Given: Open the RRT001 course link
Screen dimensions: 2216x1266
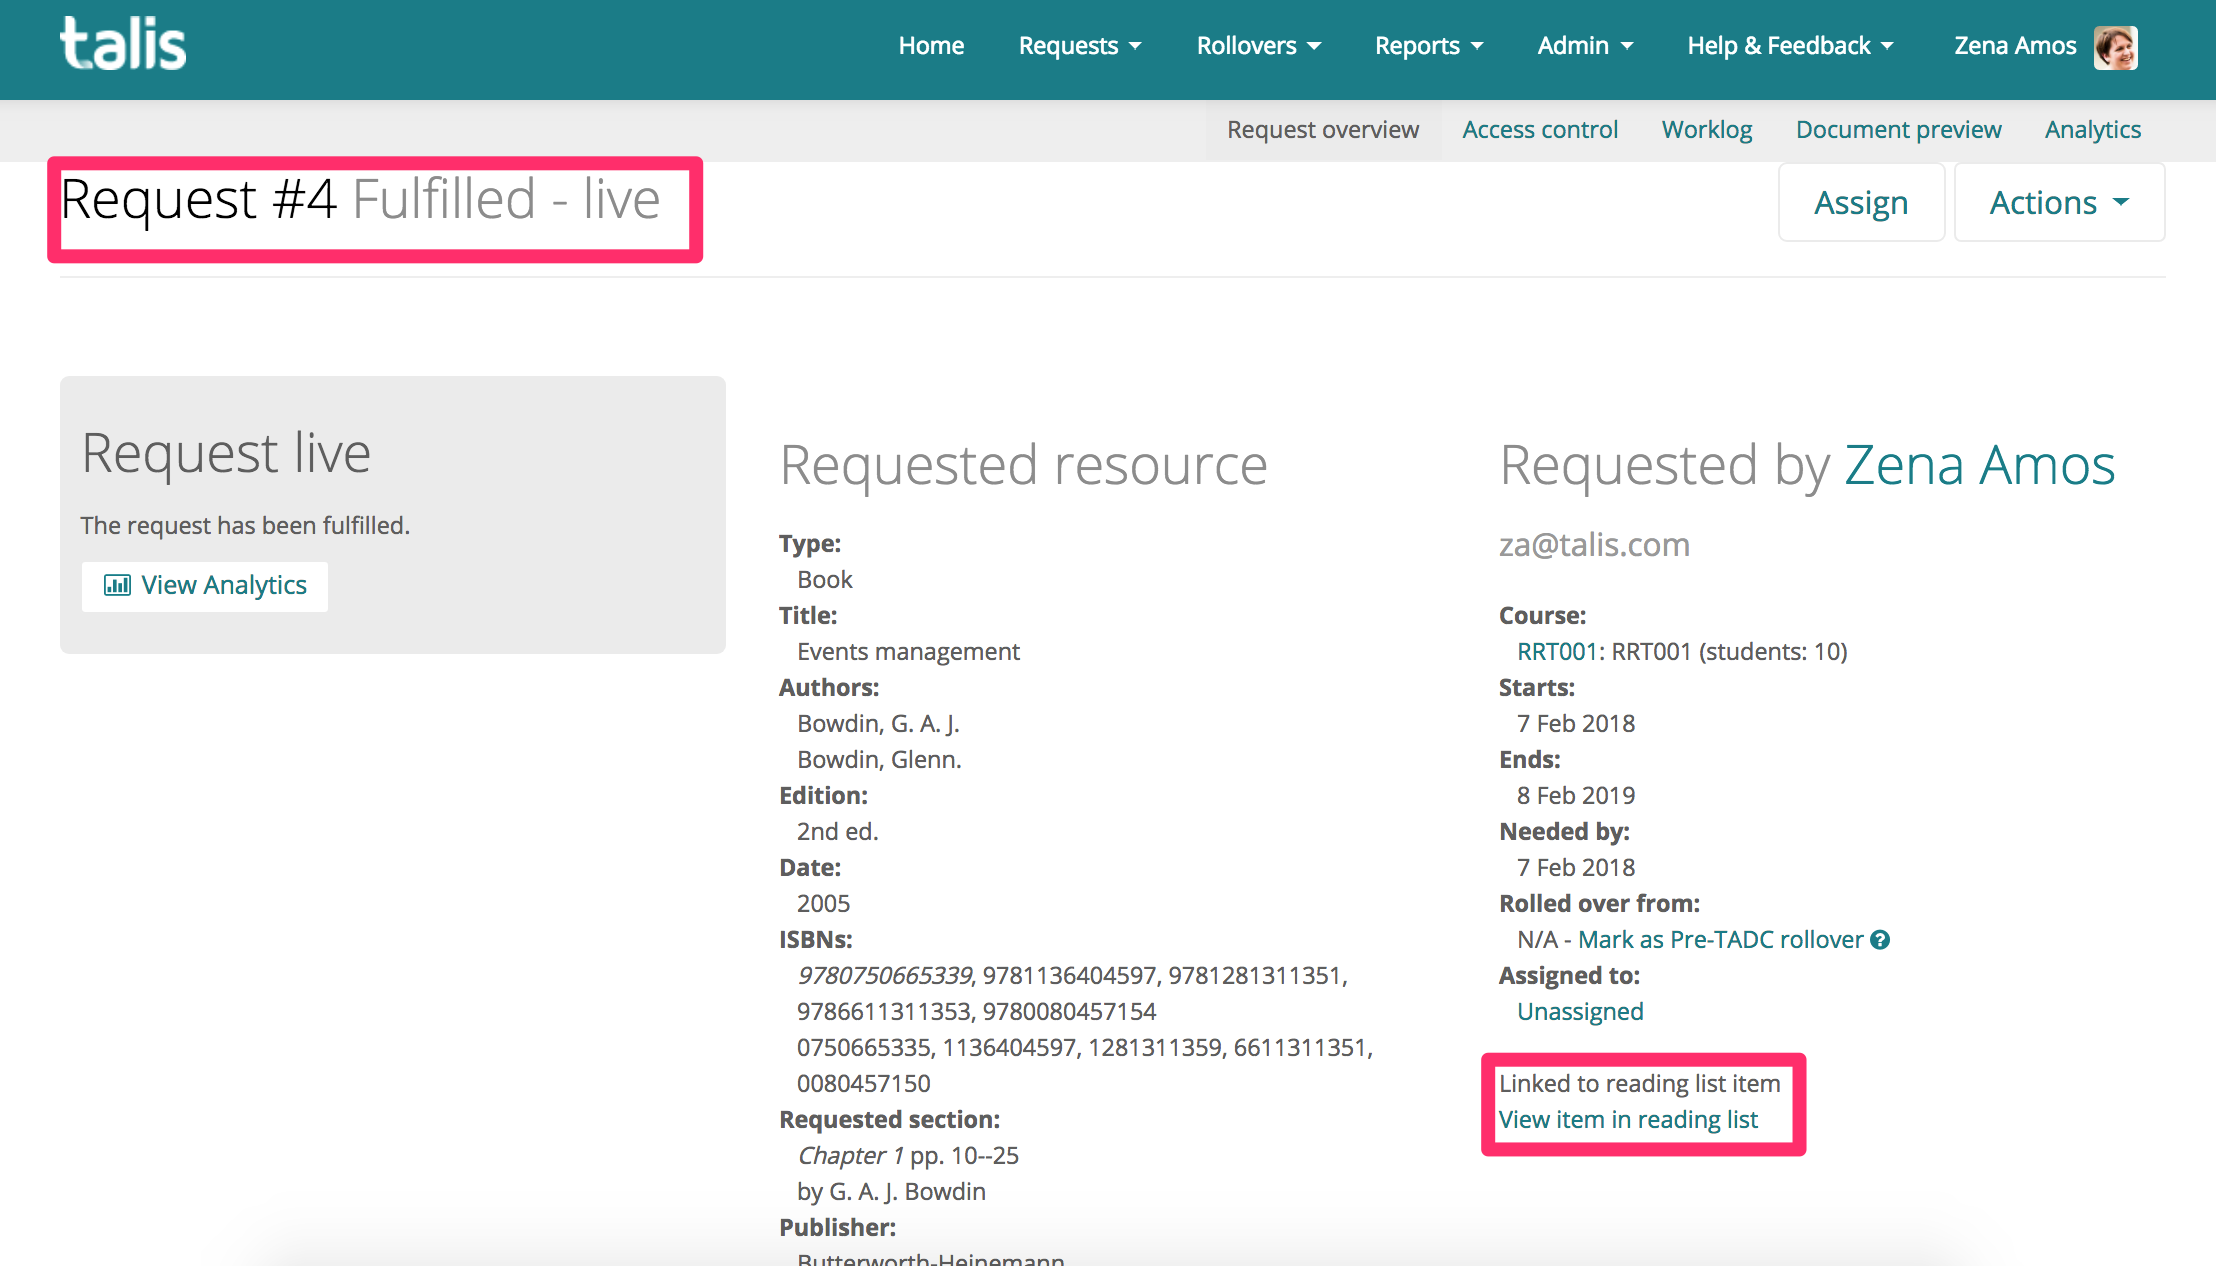Looking at the screenshot, I should point(1556,651).
